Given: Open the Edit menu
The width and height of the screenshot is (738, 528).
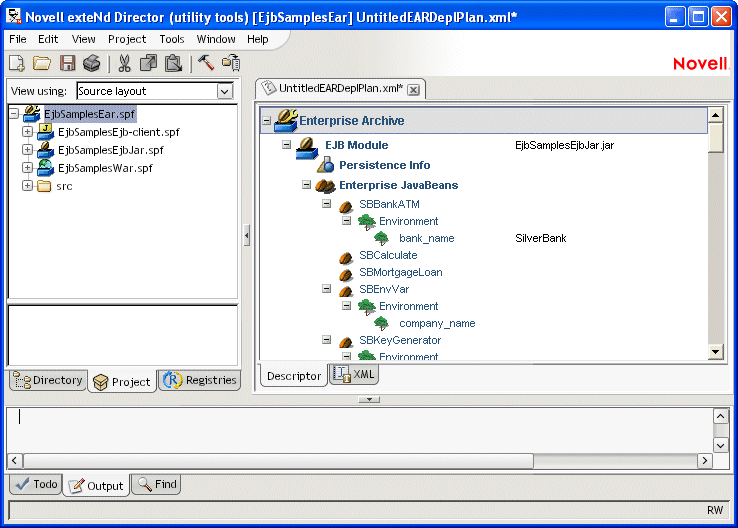Looking at the screenshot, I should click(x=48, y=39).
